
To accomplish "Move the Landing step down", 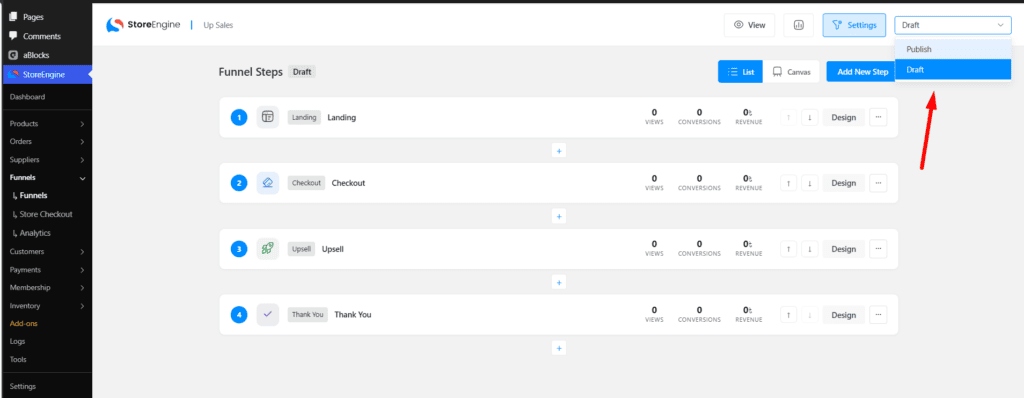I will (x=809, y=118).
